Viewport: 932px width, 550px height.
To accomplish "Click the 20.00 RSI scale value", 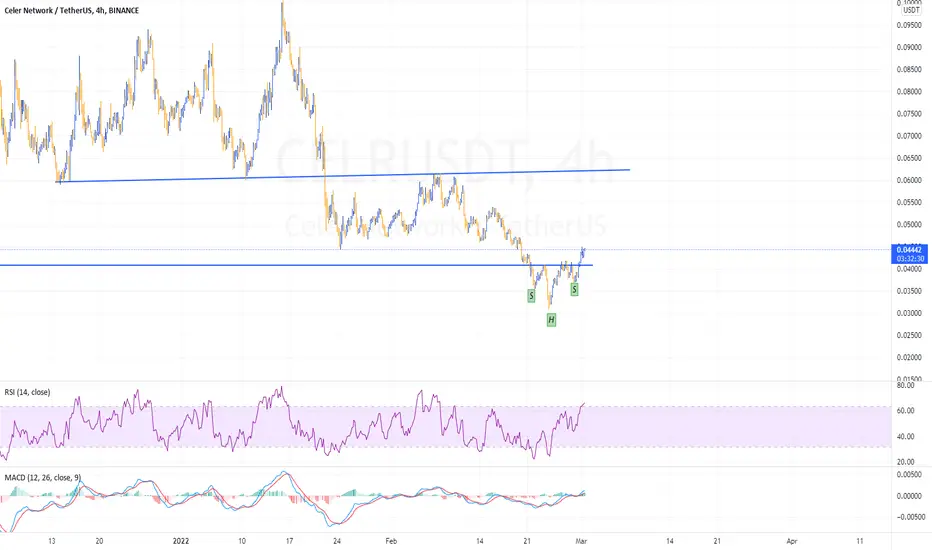I will [x=905, y=462].
